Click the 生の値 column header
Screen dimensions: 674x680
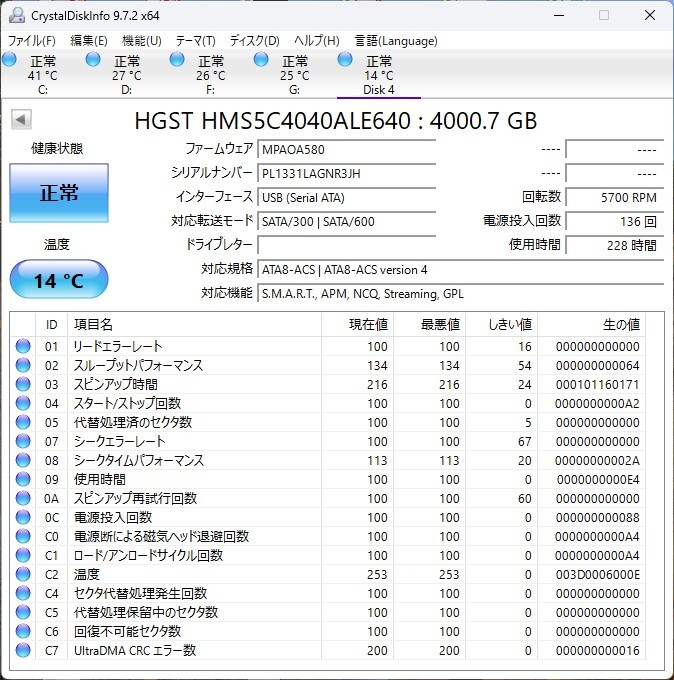591,324
